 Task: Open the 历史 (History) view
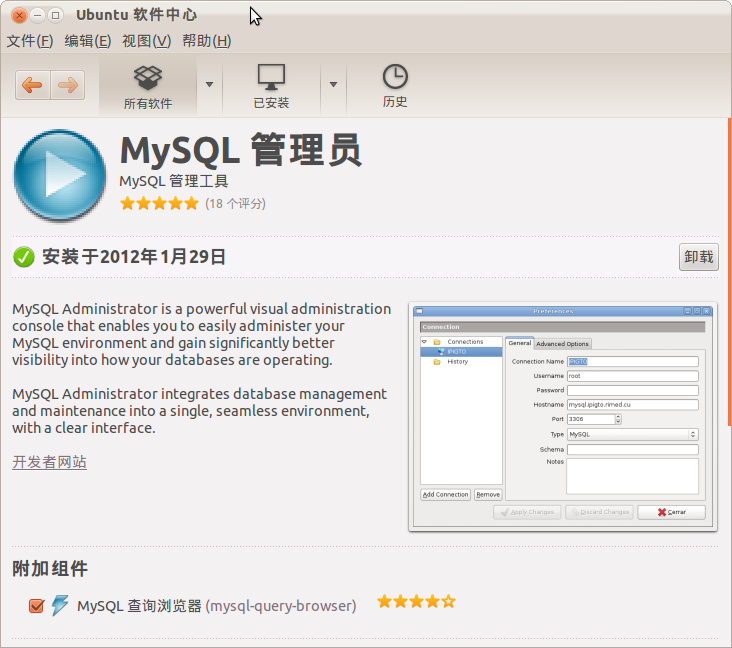395,87
